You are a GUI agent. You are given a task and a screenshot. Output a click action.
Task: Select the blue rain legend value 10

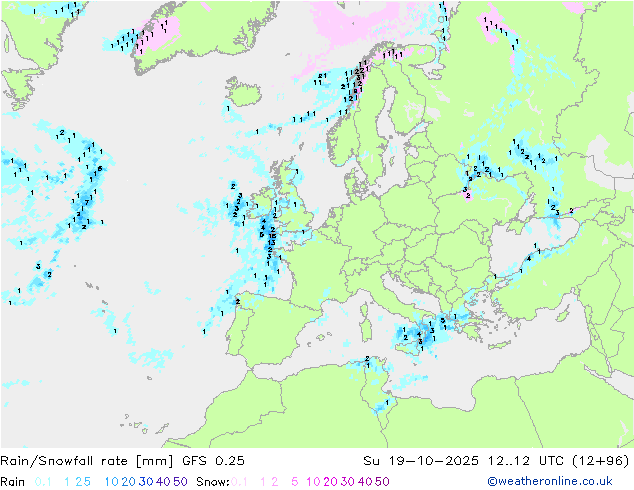[111, 482]
